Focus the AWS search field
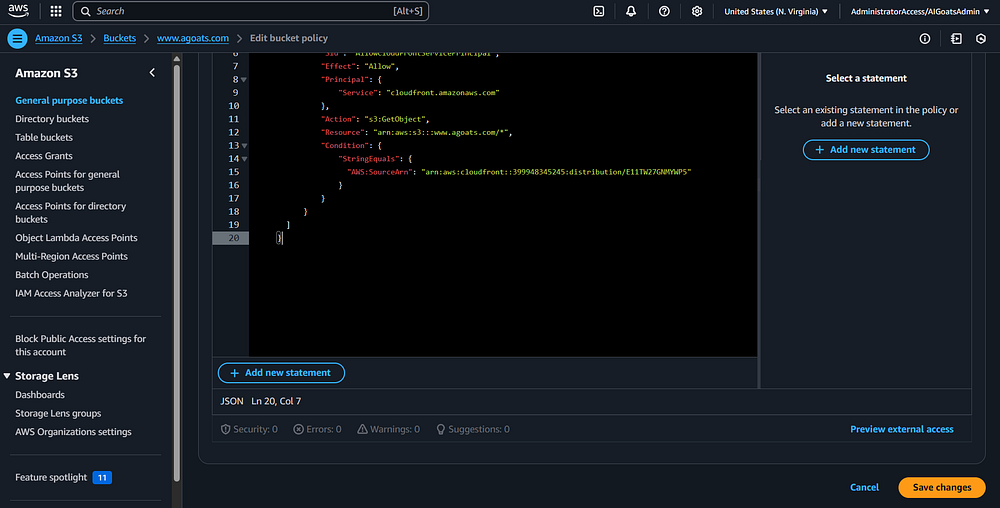 250,11
